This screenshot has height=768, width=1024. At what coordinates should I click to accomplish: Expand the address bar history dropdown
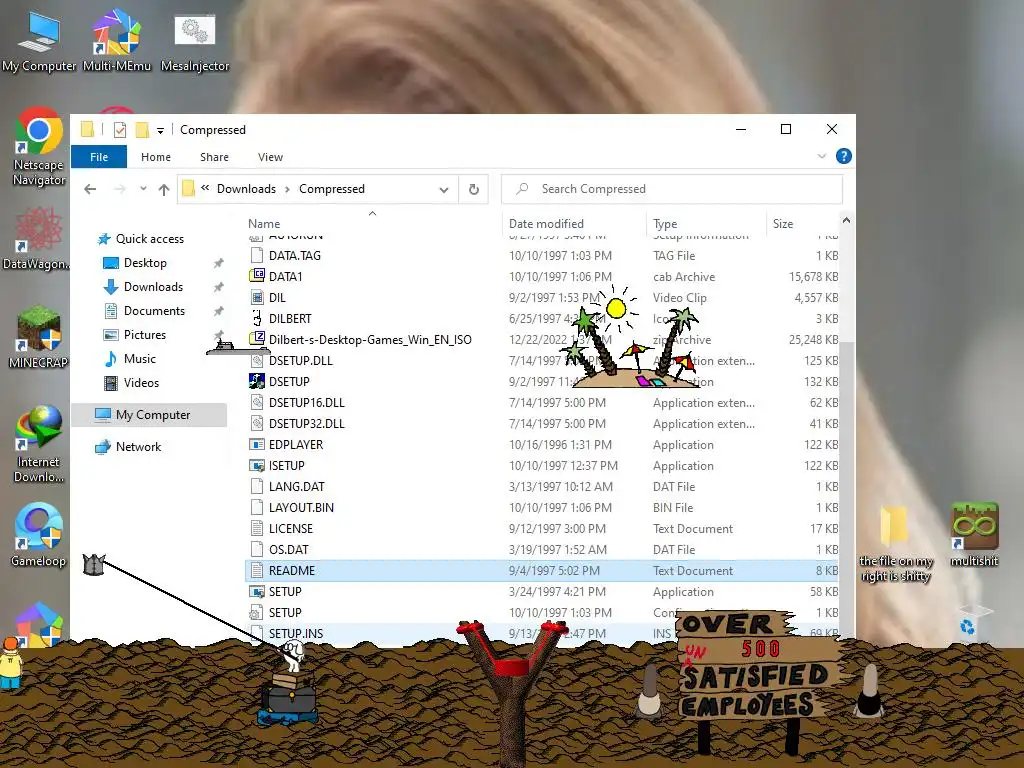click(x=444, y=189)
